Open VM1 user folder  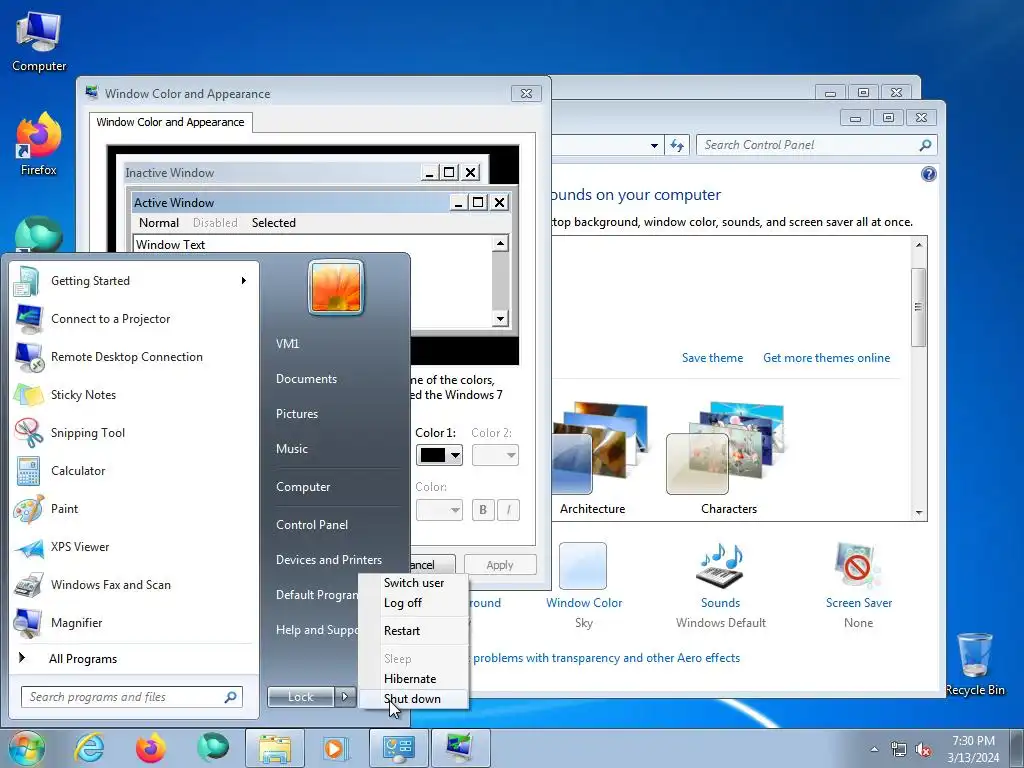pos(288,344)
